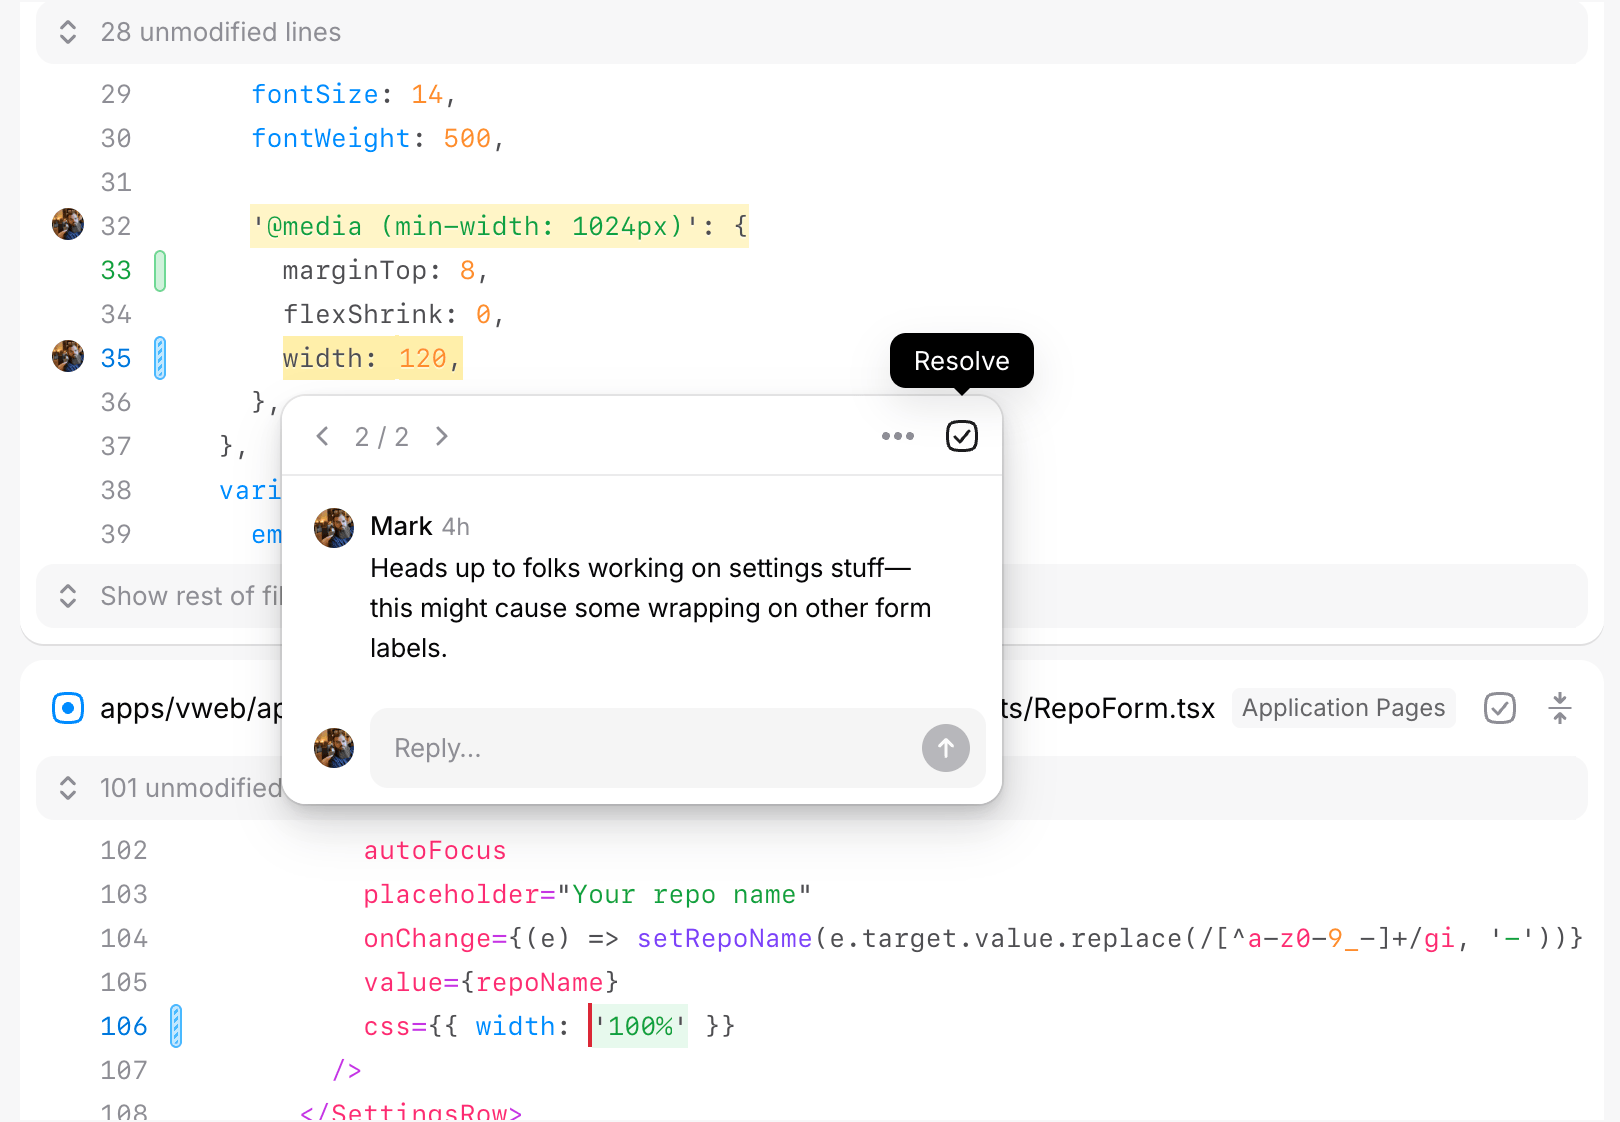Click the blue striped marker on line 106
Viewport: 1620px width, 1122px height.
(176, 1026)
